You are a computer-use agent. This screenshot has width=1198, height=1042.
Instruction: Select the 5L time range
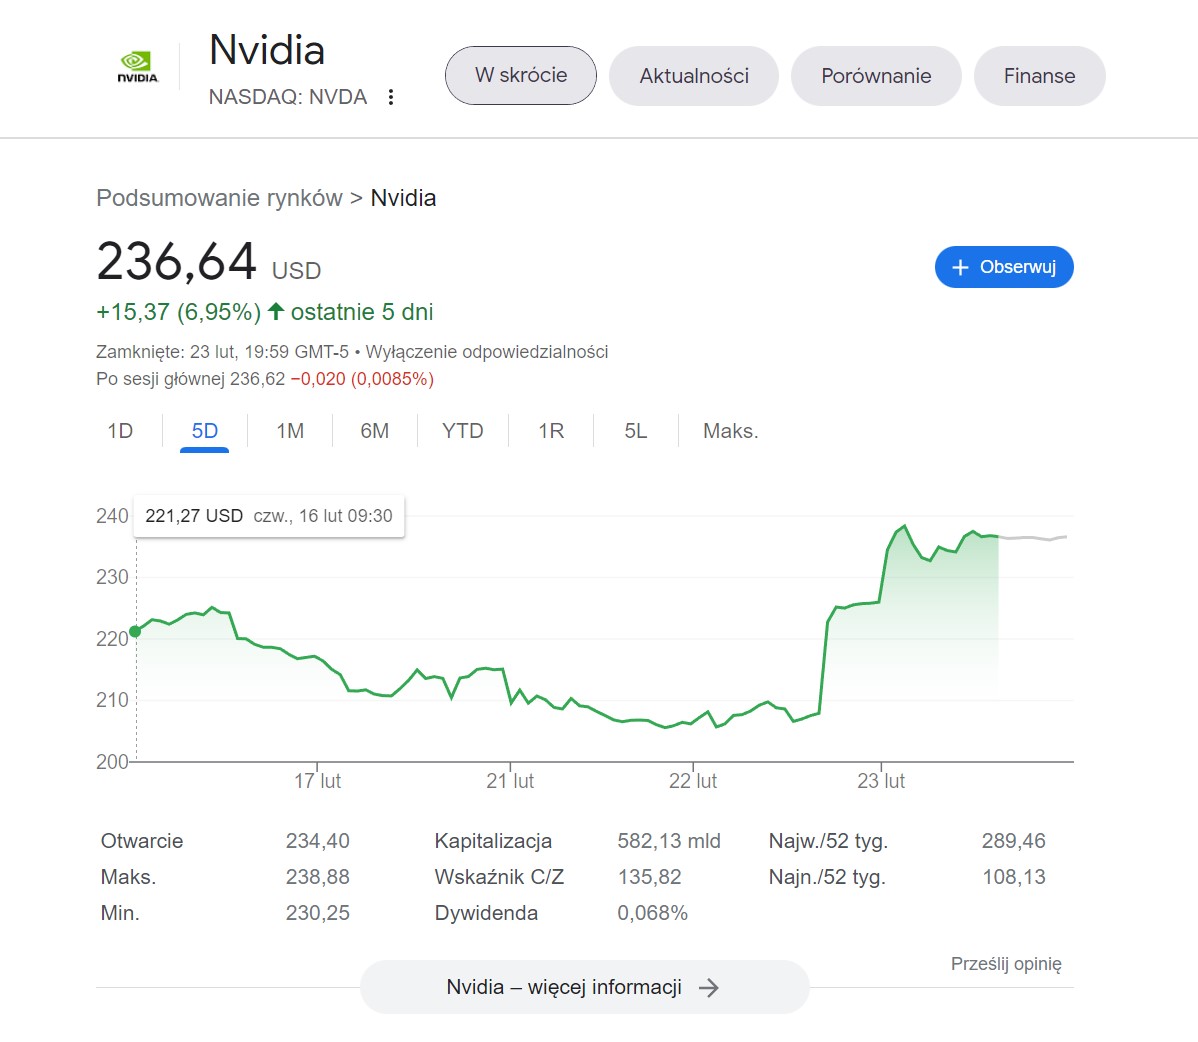click(636, 431)
